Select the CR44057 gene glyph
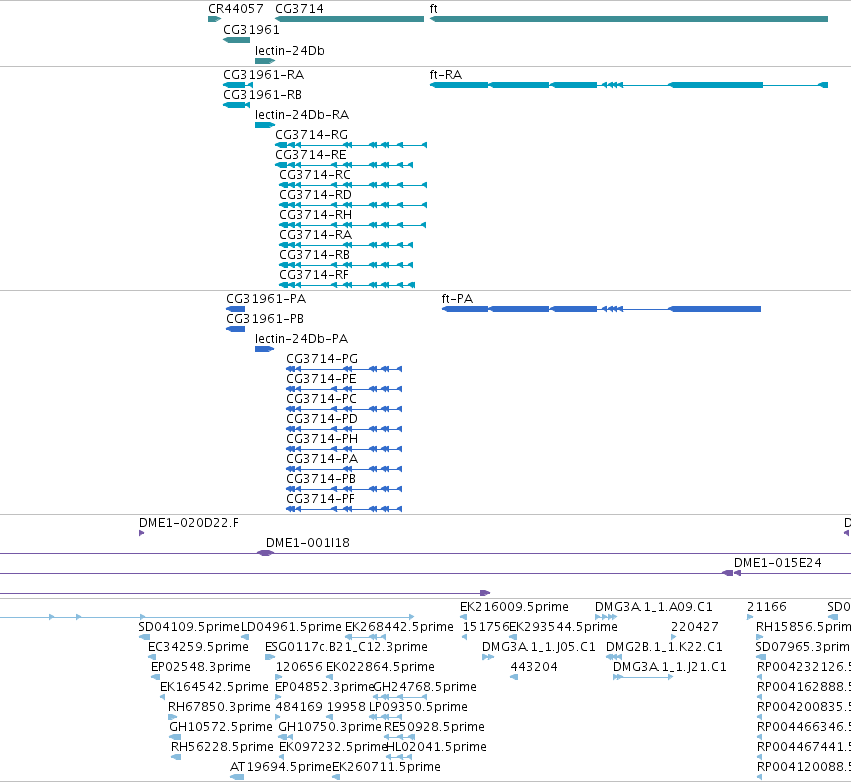Viewport: 851px width, 782px height. point(214,19)
